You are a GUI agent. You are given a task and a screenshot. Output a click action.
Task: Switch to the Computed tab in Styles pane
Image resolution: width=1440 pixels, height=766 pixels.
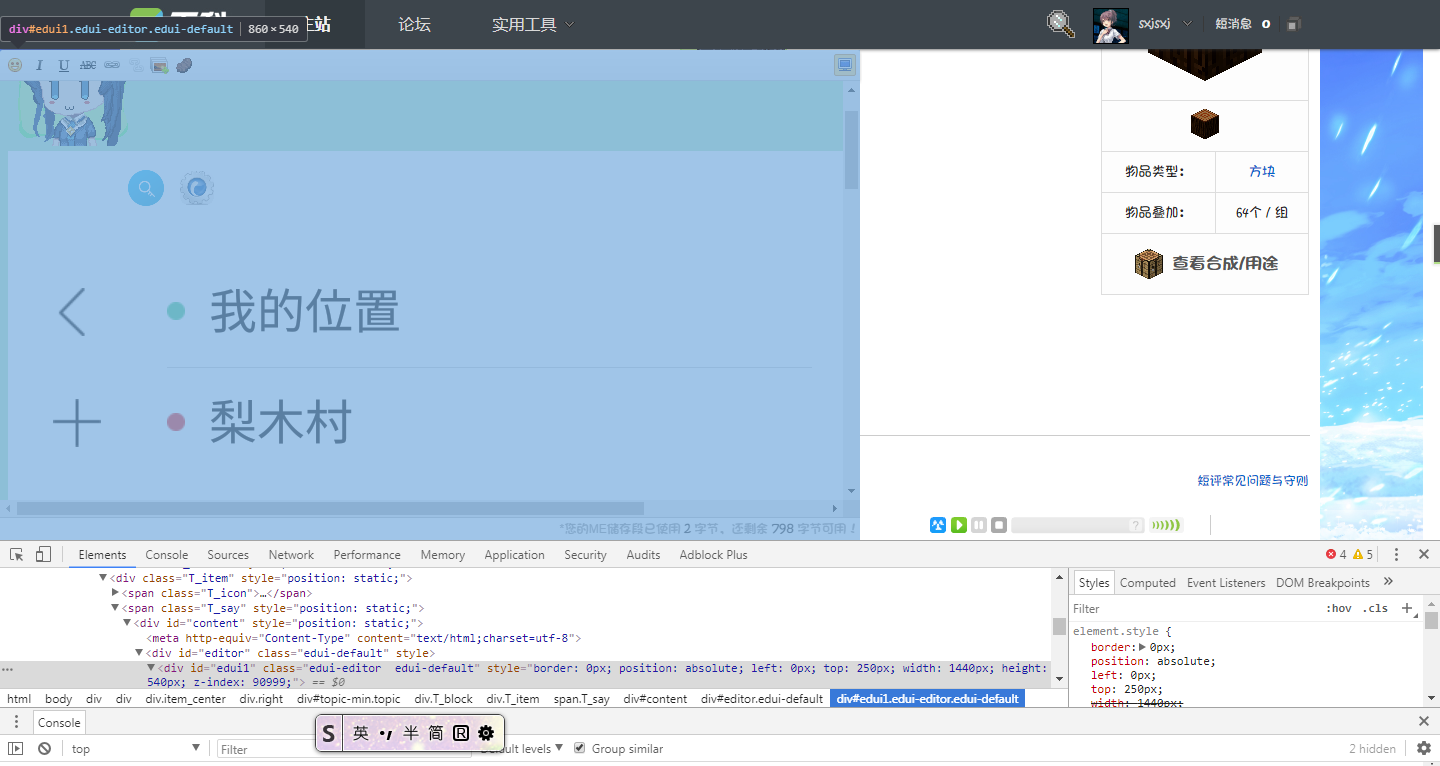click(x=1147, y=582)
